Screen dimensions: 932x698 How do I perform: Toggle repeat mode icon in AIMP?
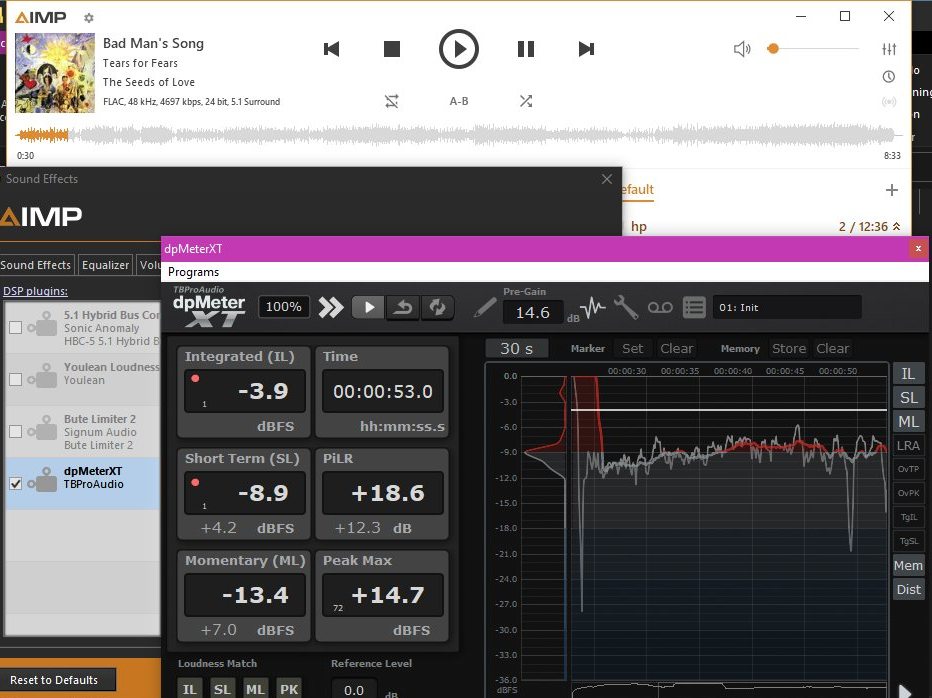coord(392,101)
